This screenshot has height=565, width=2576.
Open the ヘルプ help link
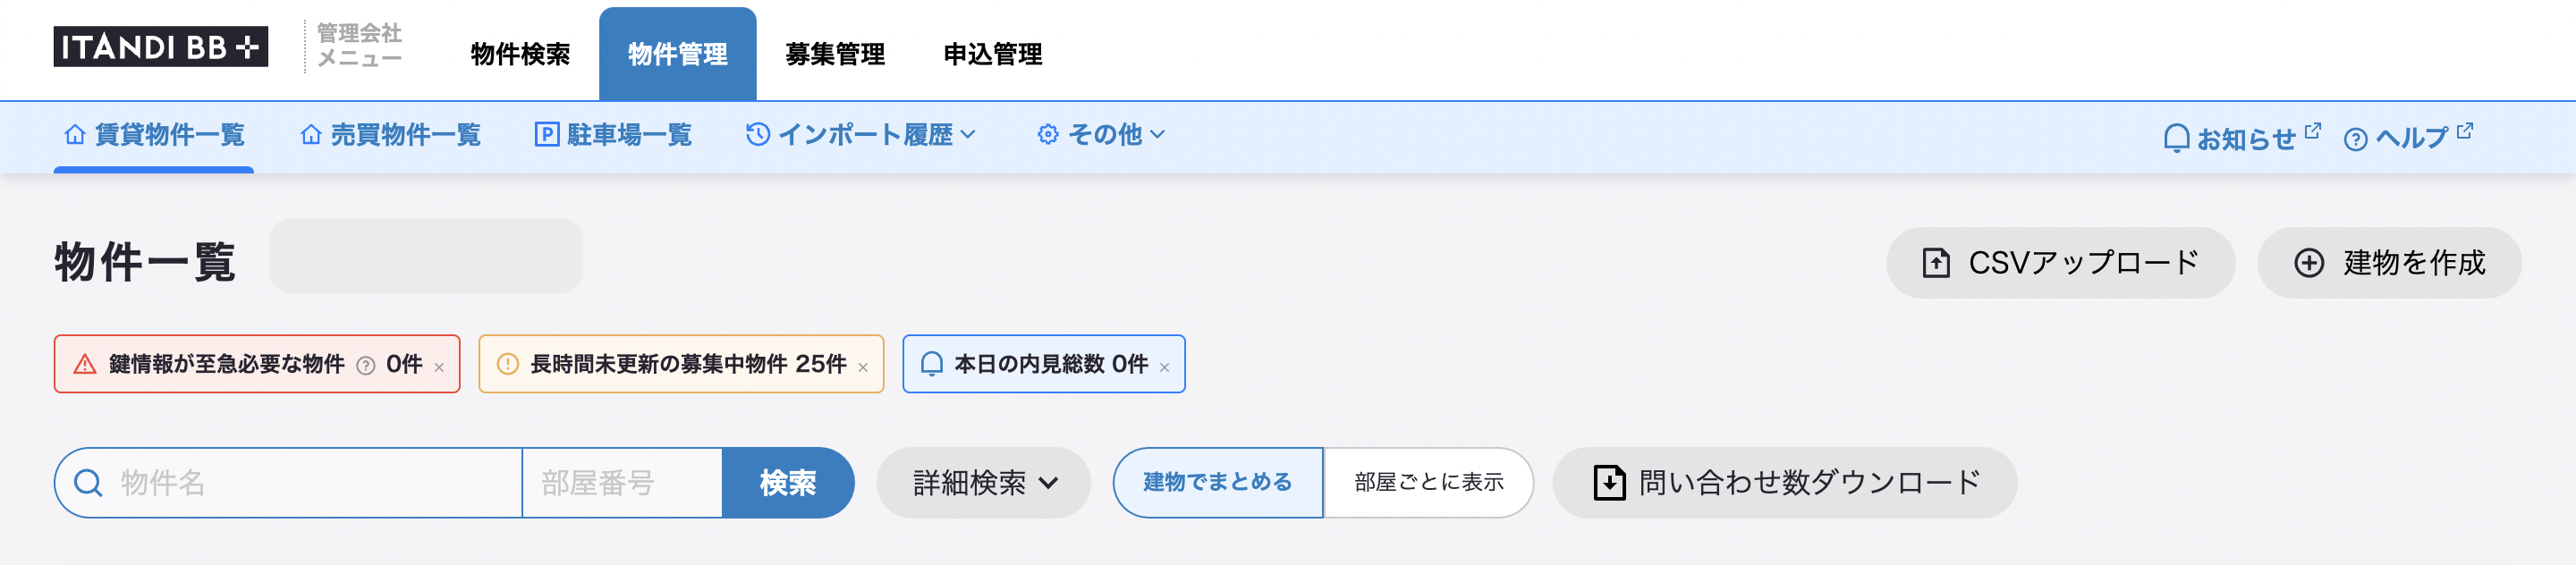point(2407,137)
